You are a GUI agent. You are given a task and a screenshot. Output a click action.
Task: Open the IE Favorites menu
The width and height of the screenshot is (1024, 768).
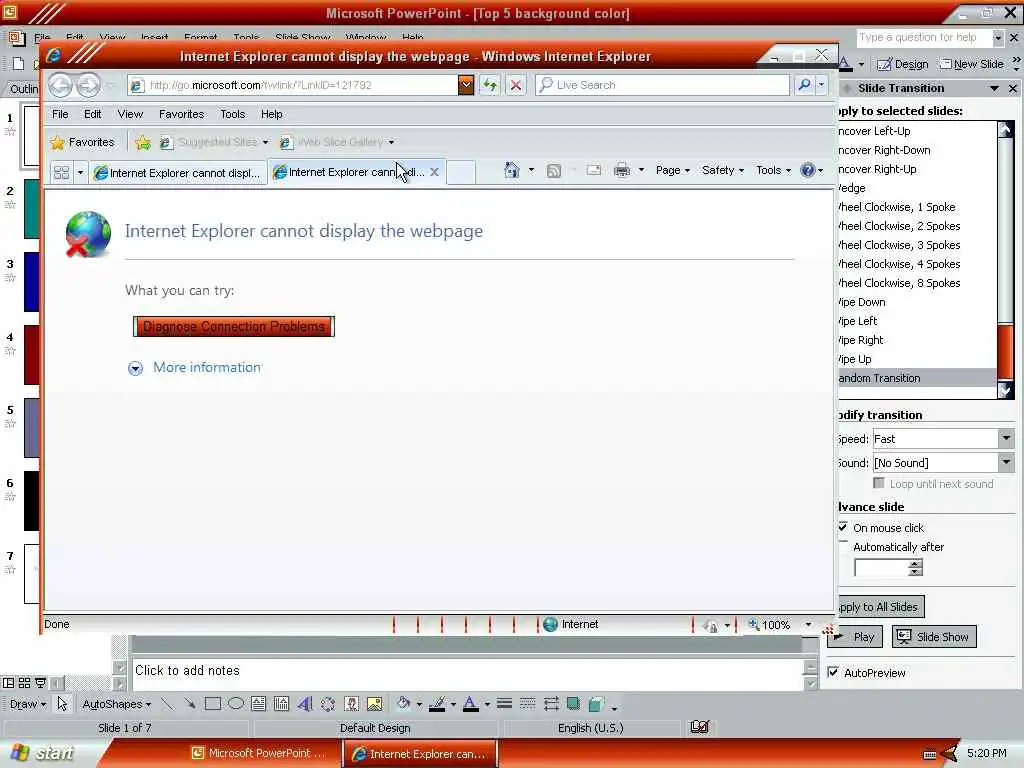[x=182, y=114]
